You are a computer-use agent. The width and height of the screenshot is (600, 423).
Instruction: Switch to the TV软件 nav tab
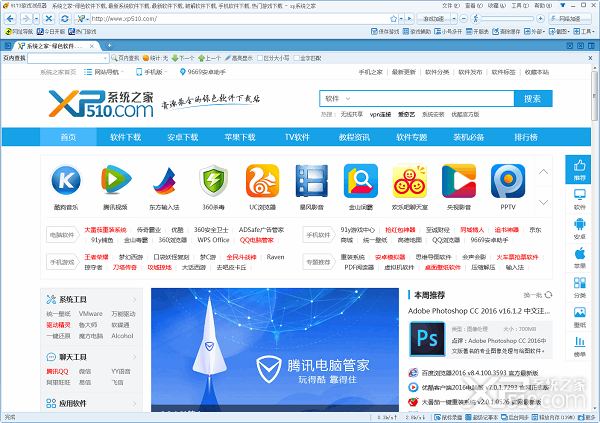297,137
